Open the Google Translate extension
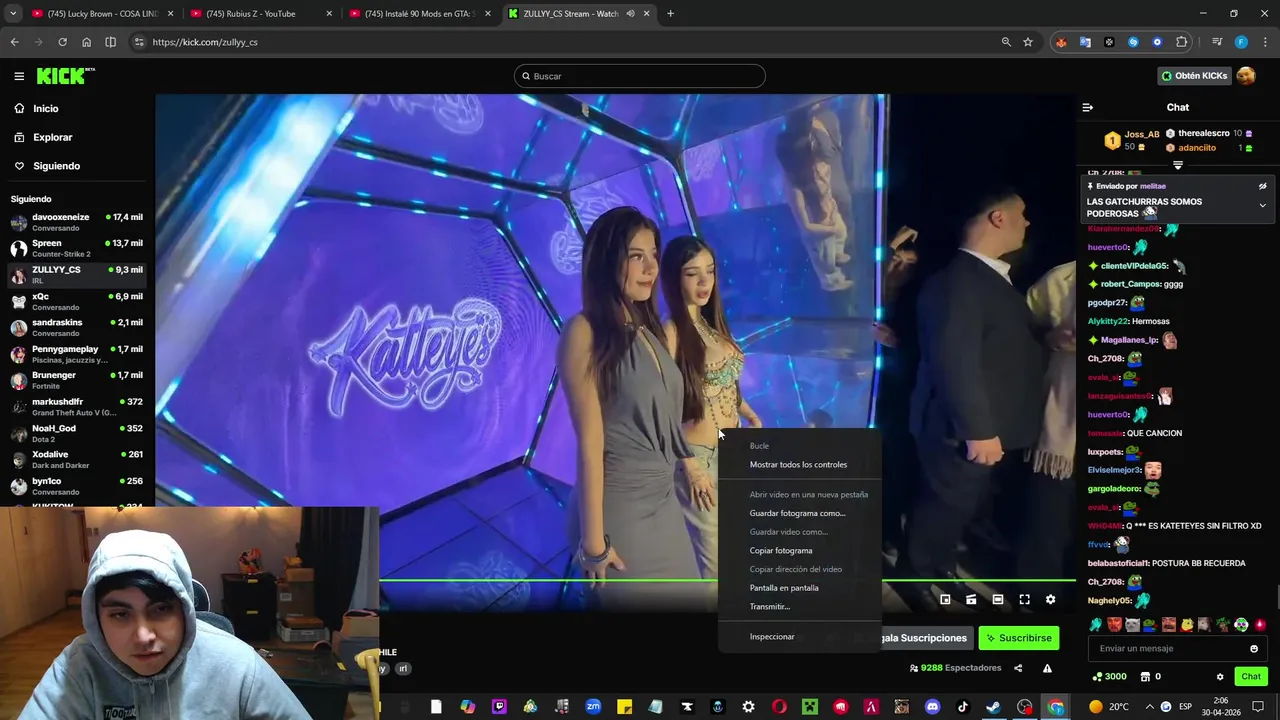 1085,42
